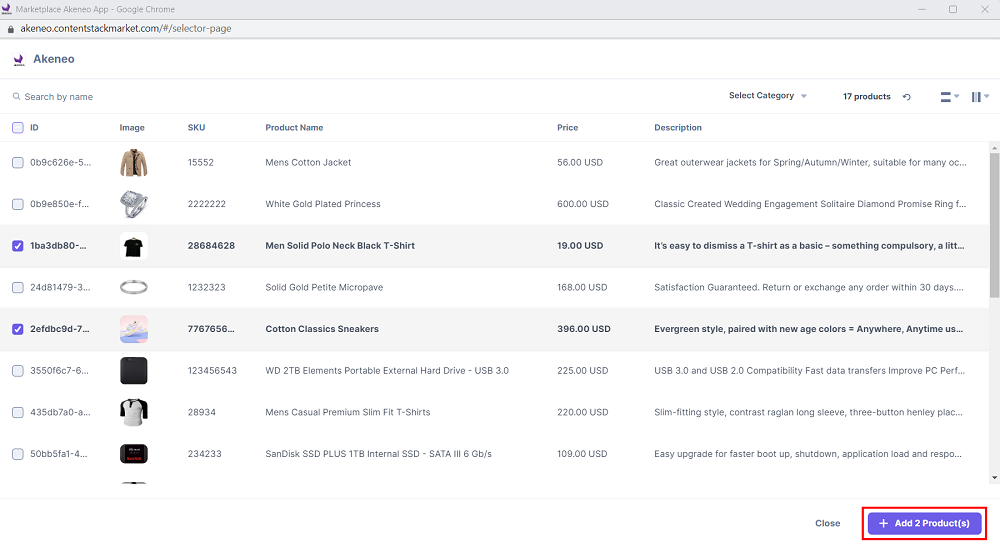This screenshot has height=558, width=1000.
Task: Click the lock icon in address bar
Action: click(x=10, y=29)
